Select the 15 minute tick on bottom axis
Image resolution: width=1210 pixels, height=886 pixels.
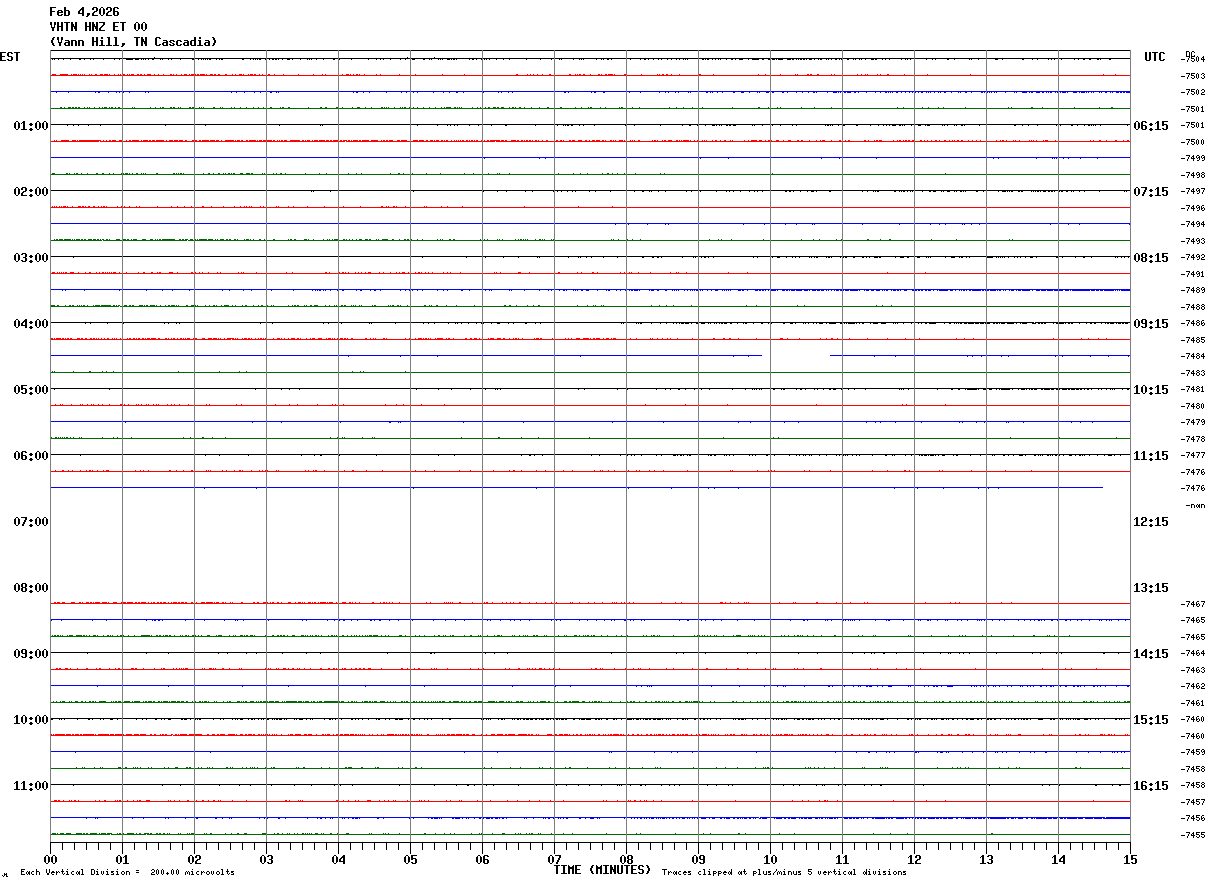click(1129, 859)
